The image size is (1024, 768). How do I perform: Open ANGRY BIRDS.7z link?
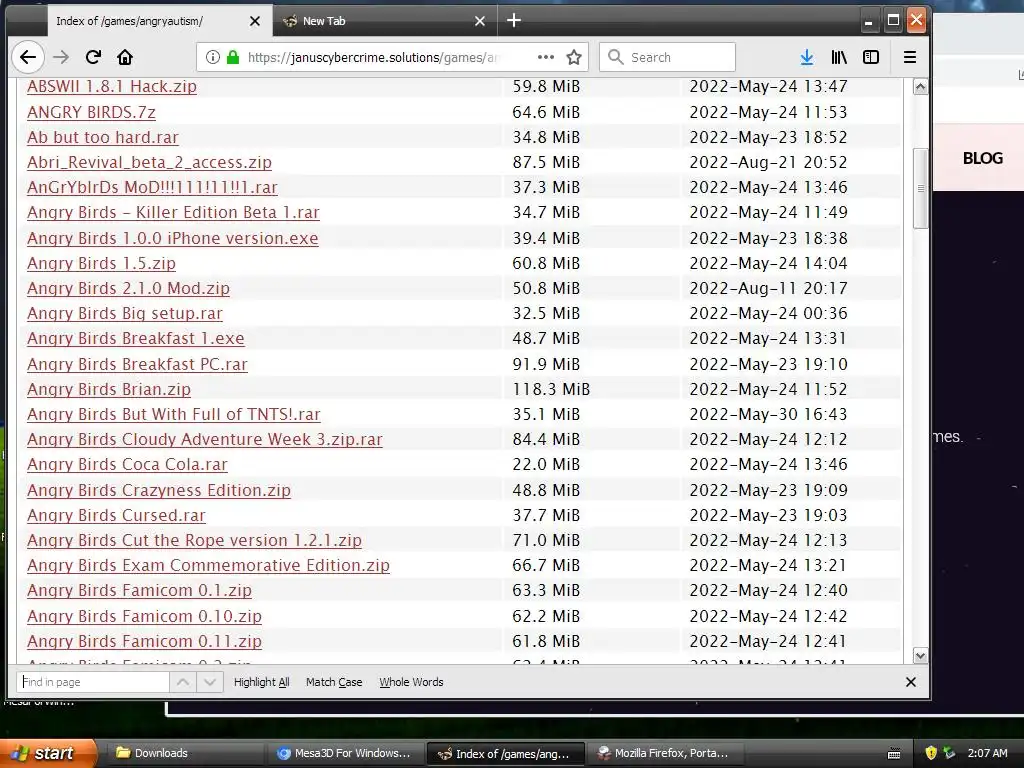pos(91,112)
